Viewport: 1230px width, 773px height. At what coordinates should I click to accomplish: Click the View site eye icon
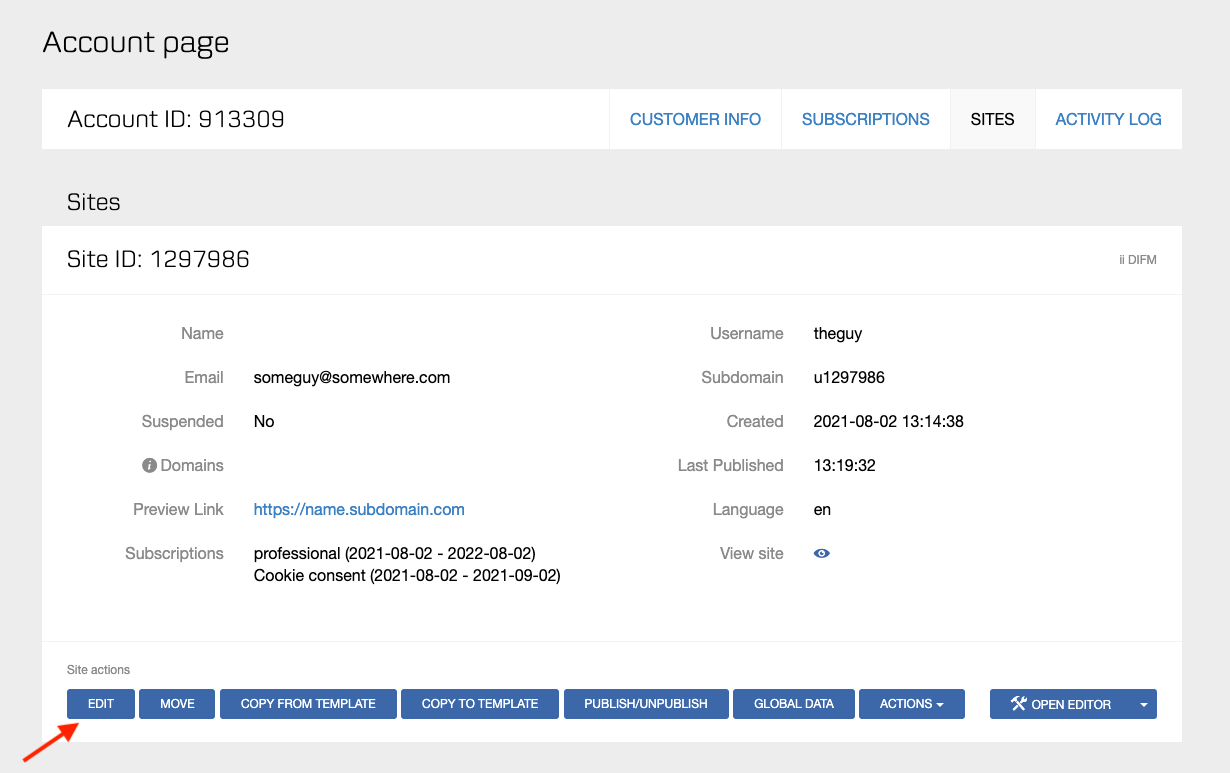(x=822, y=553)
